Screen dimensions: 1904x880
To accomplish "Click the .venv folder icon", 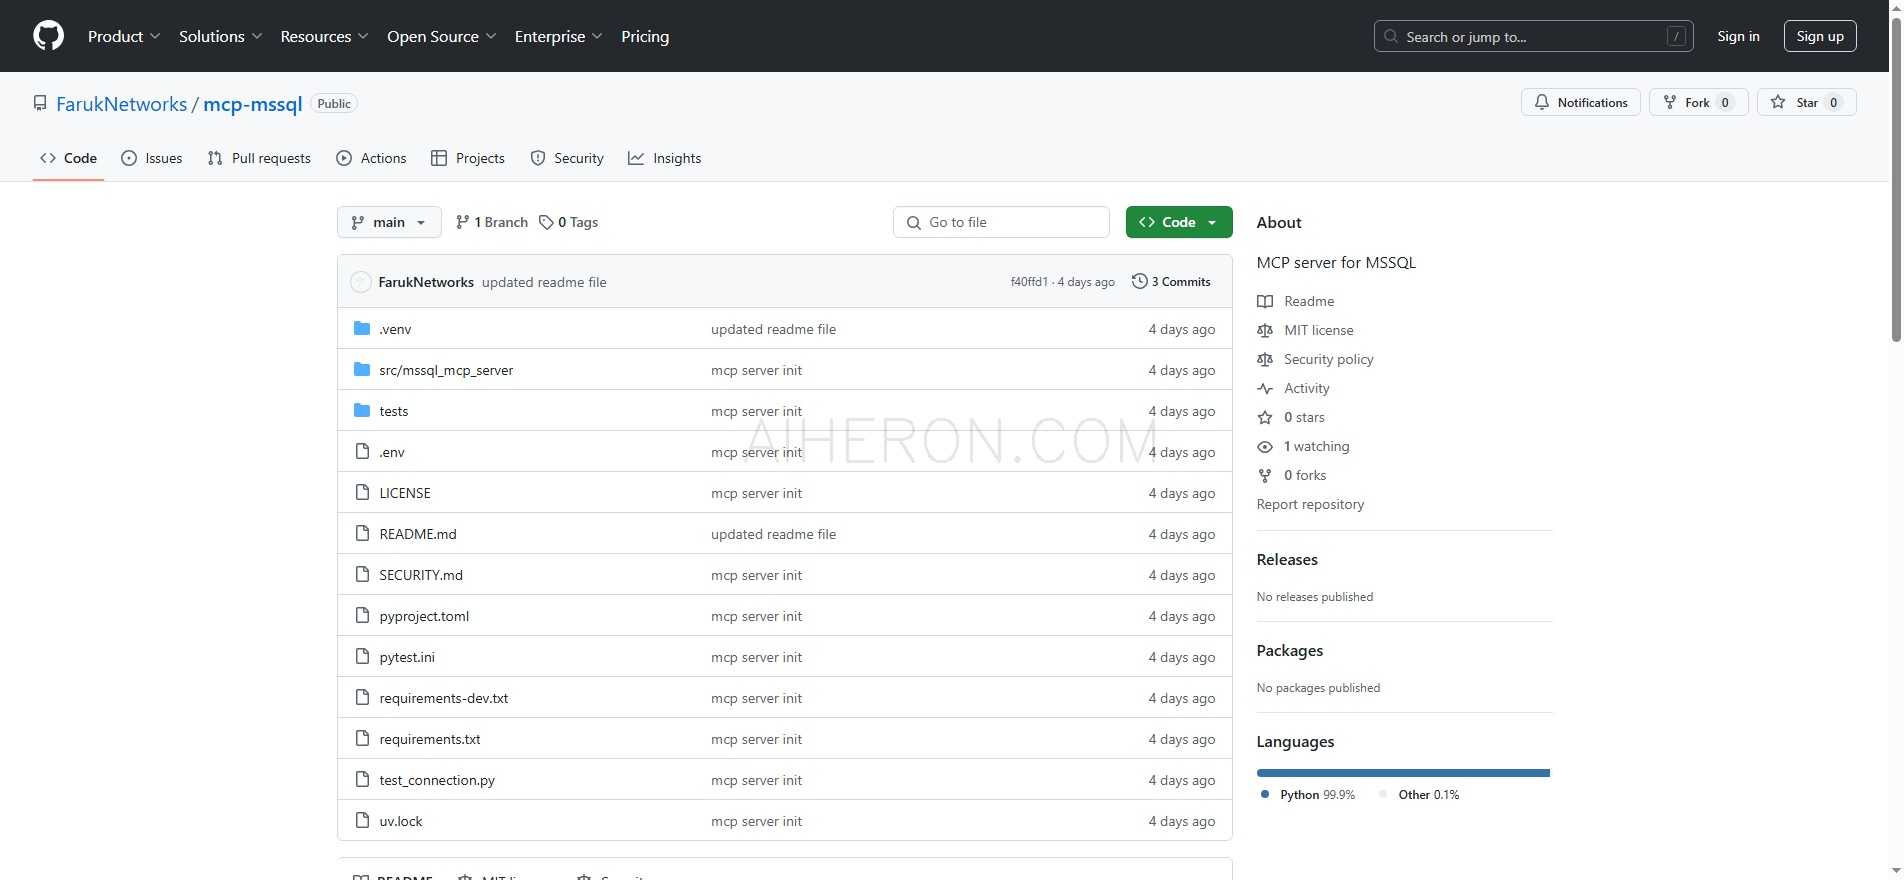I will pyautogui.click(x=362, y=329).
